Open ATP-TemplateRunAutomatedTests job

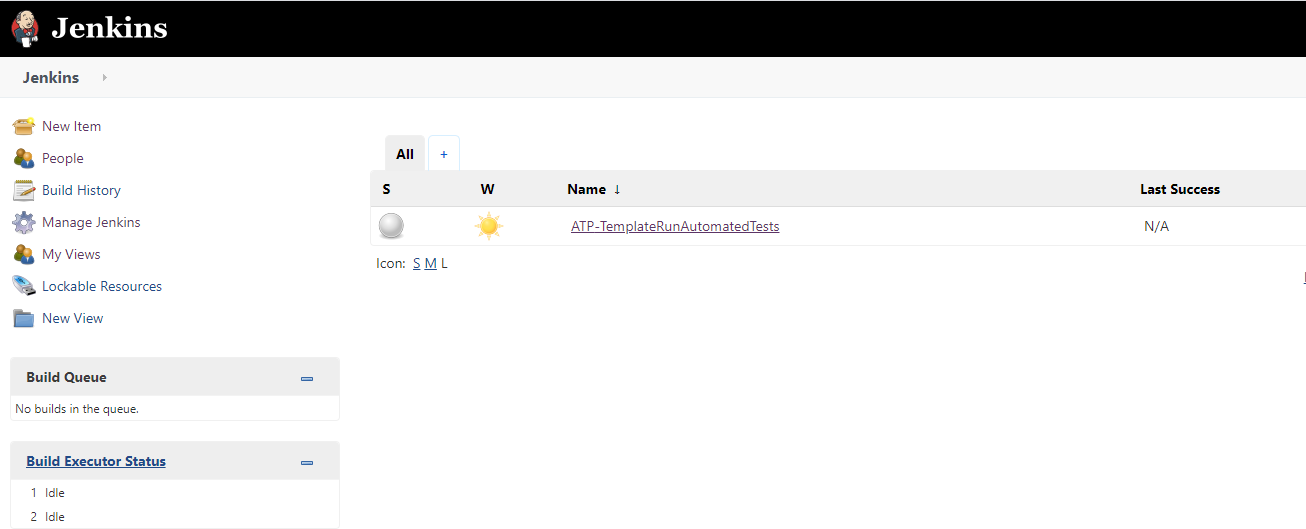pyautogui.click(x=675, y=226)
